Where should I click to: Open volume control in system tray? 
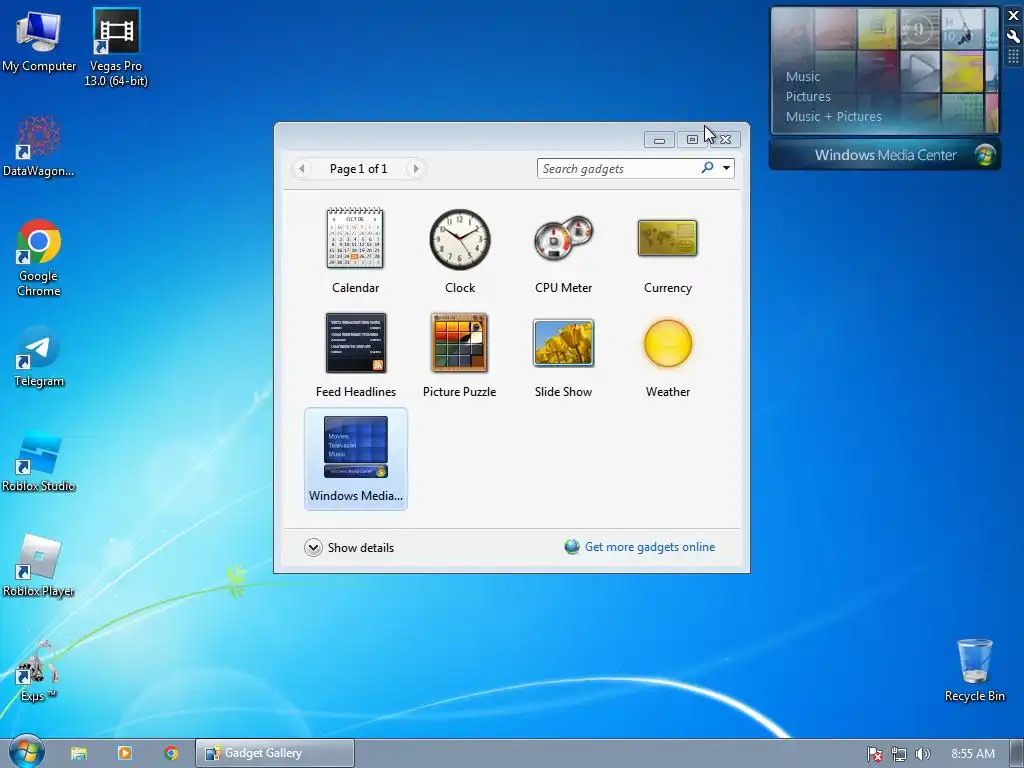(x=922, y=754)
